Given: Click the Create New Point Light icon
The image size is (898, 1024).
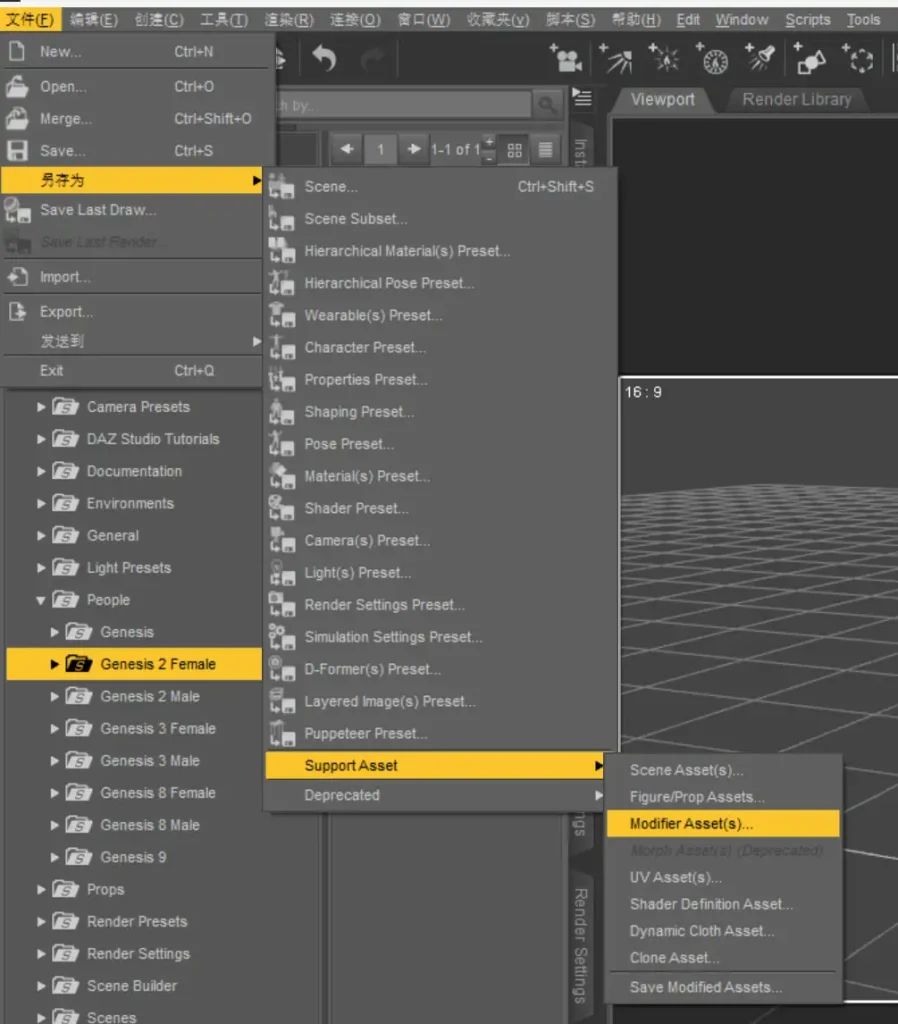Looking at the screenshot, I should tap(664, 59).
